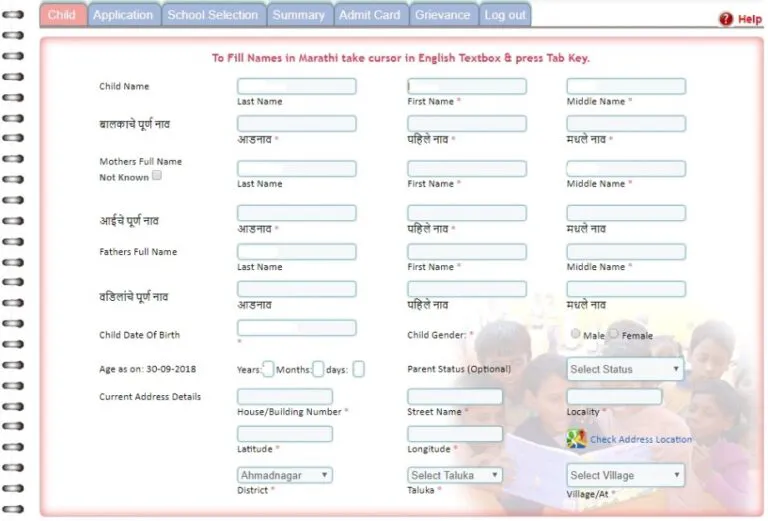Image resolution: width=768 pixels, height=521 pixels.
Task: Click child's Marathi आडनाव surname field
Action: 297,123
